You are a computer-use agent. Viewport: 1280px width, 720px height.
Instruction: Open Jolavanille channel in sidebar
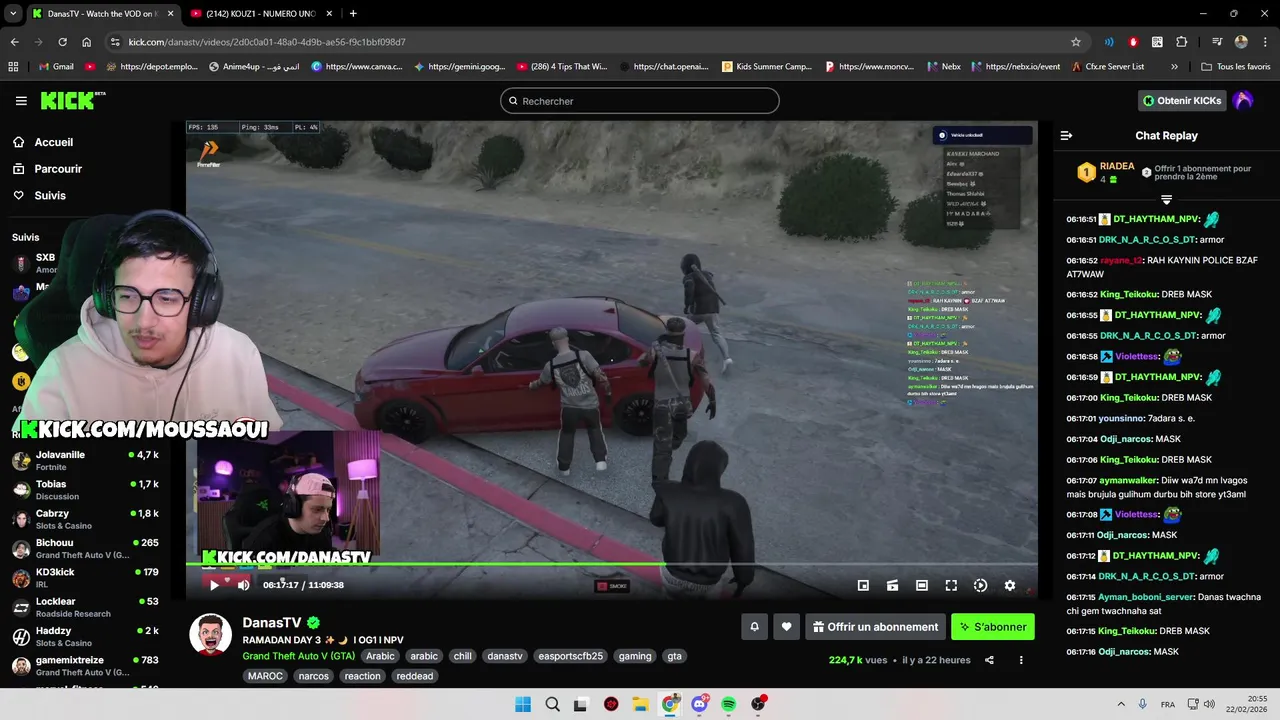click(86, 460)
